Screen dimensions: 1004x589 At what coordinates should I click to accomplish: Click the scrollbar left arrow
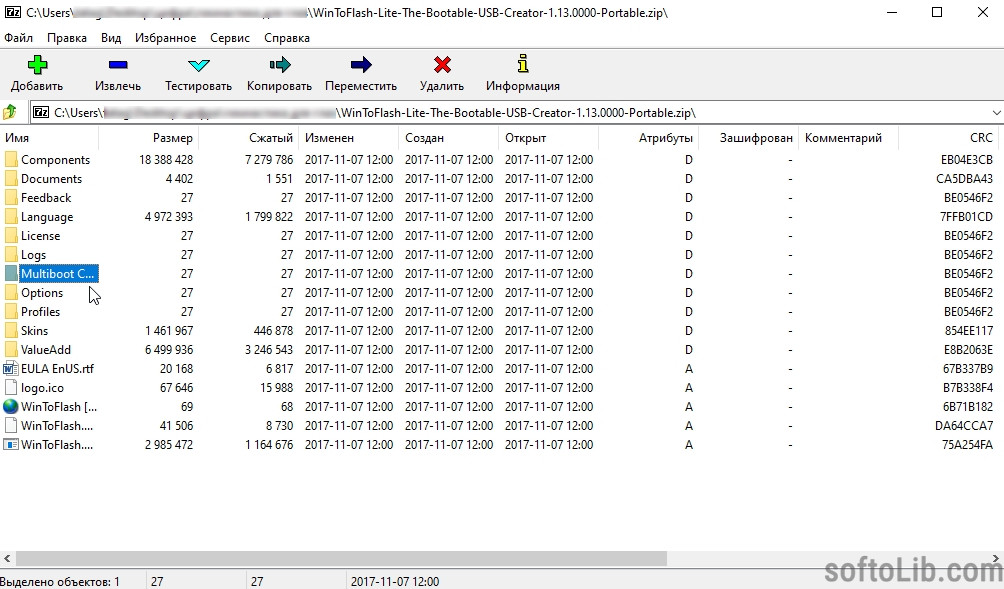[x=7, y=559]
